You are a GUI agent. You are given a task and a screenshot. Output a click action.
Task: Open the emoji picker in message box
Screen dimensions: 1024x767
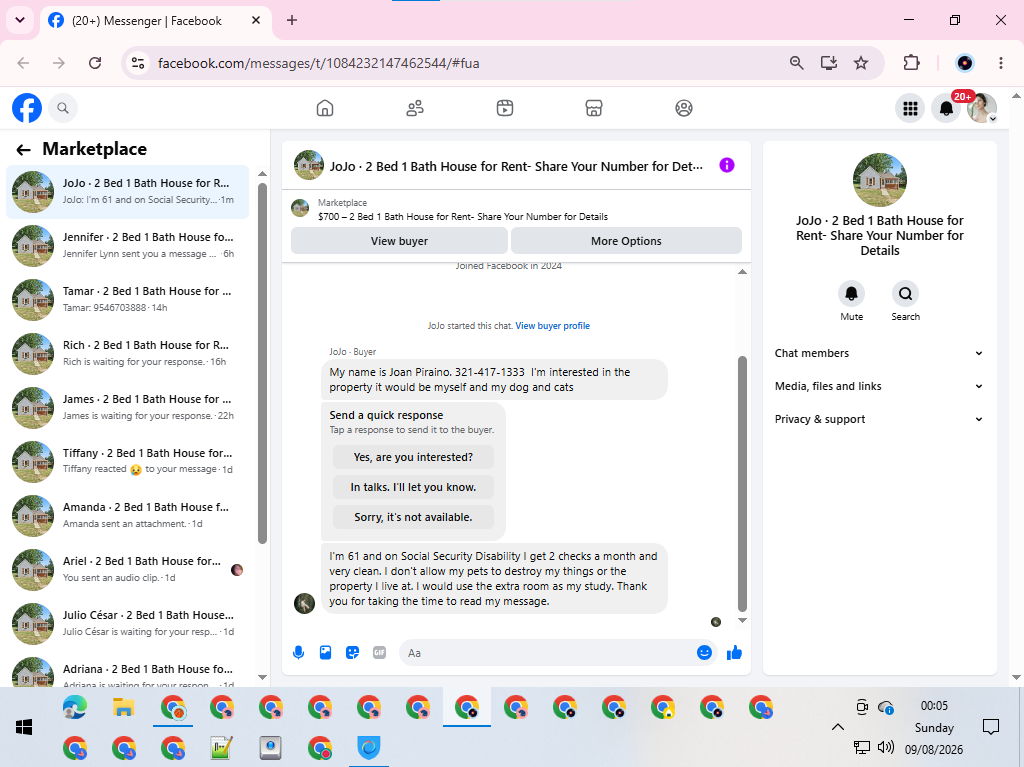click(x=704, y=652)
